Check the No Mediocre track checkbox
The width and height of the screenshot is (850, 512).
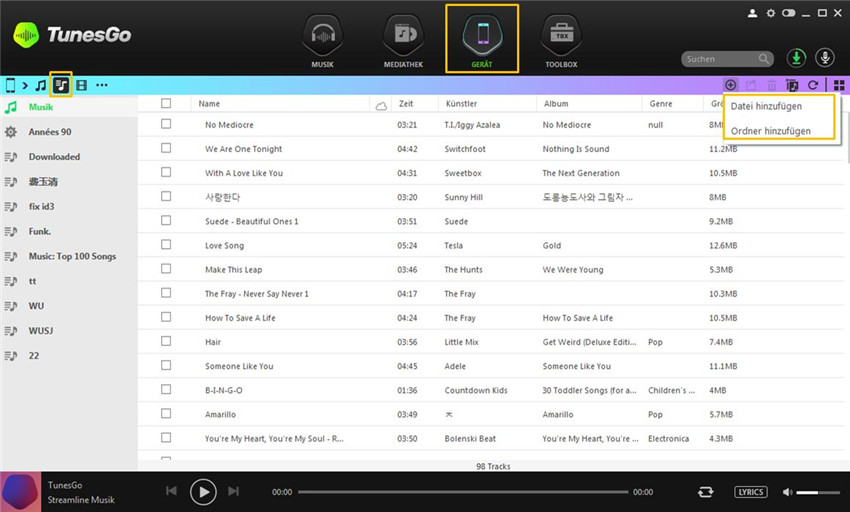click(x=166, y=124)
